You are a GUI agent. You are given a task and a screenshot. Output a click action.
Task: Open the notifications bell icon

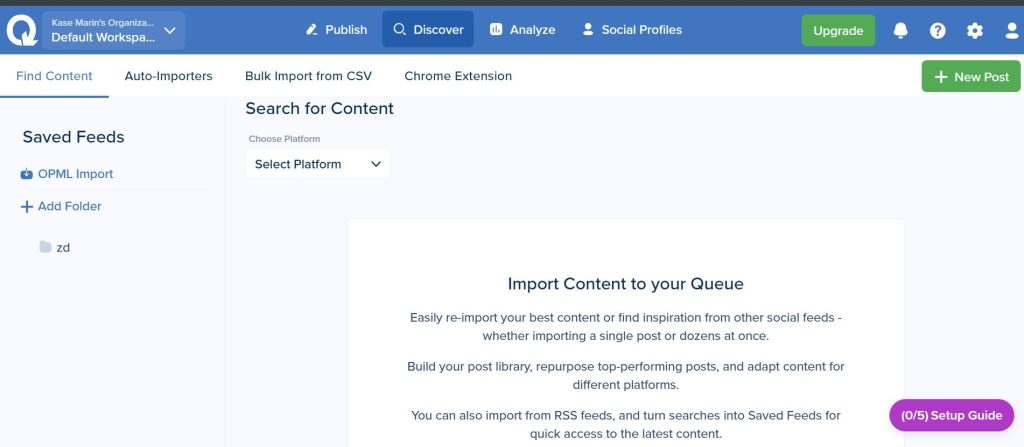(x=901, y=30)
